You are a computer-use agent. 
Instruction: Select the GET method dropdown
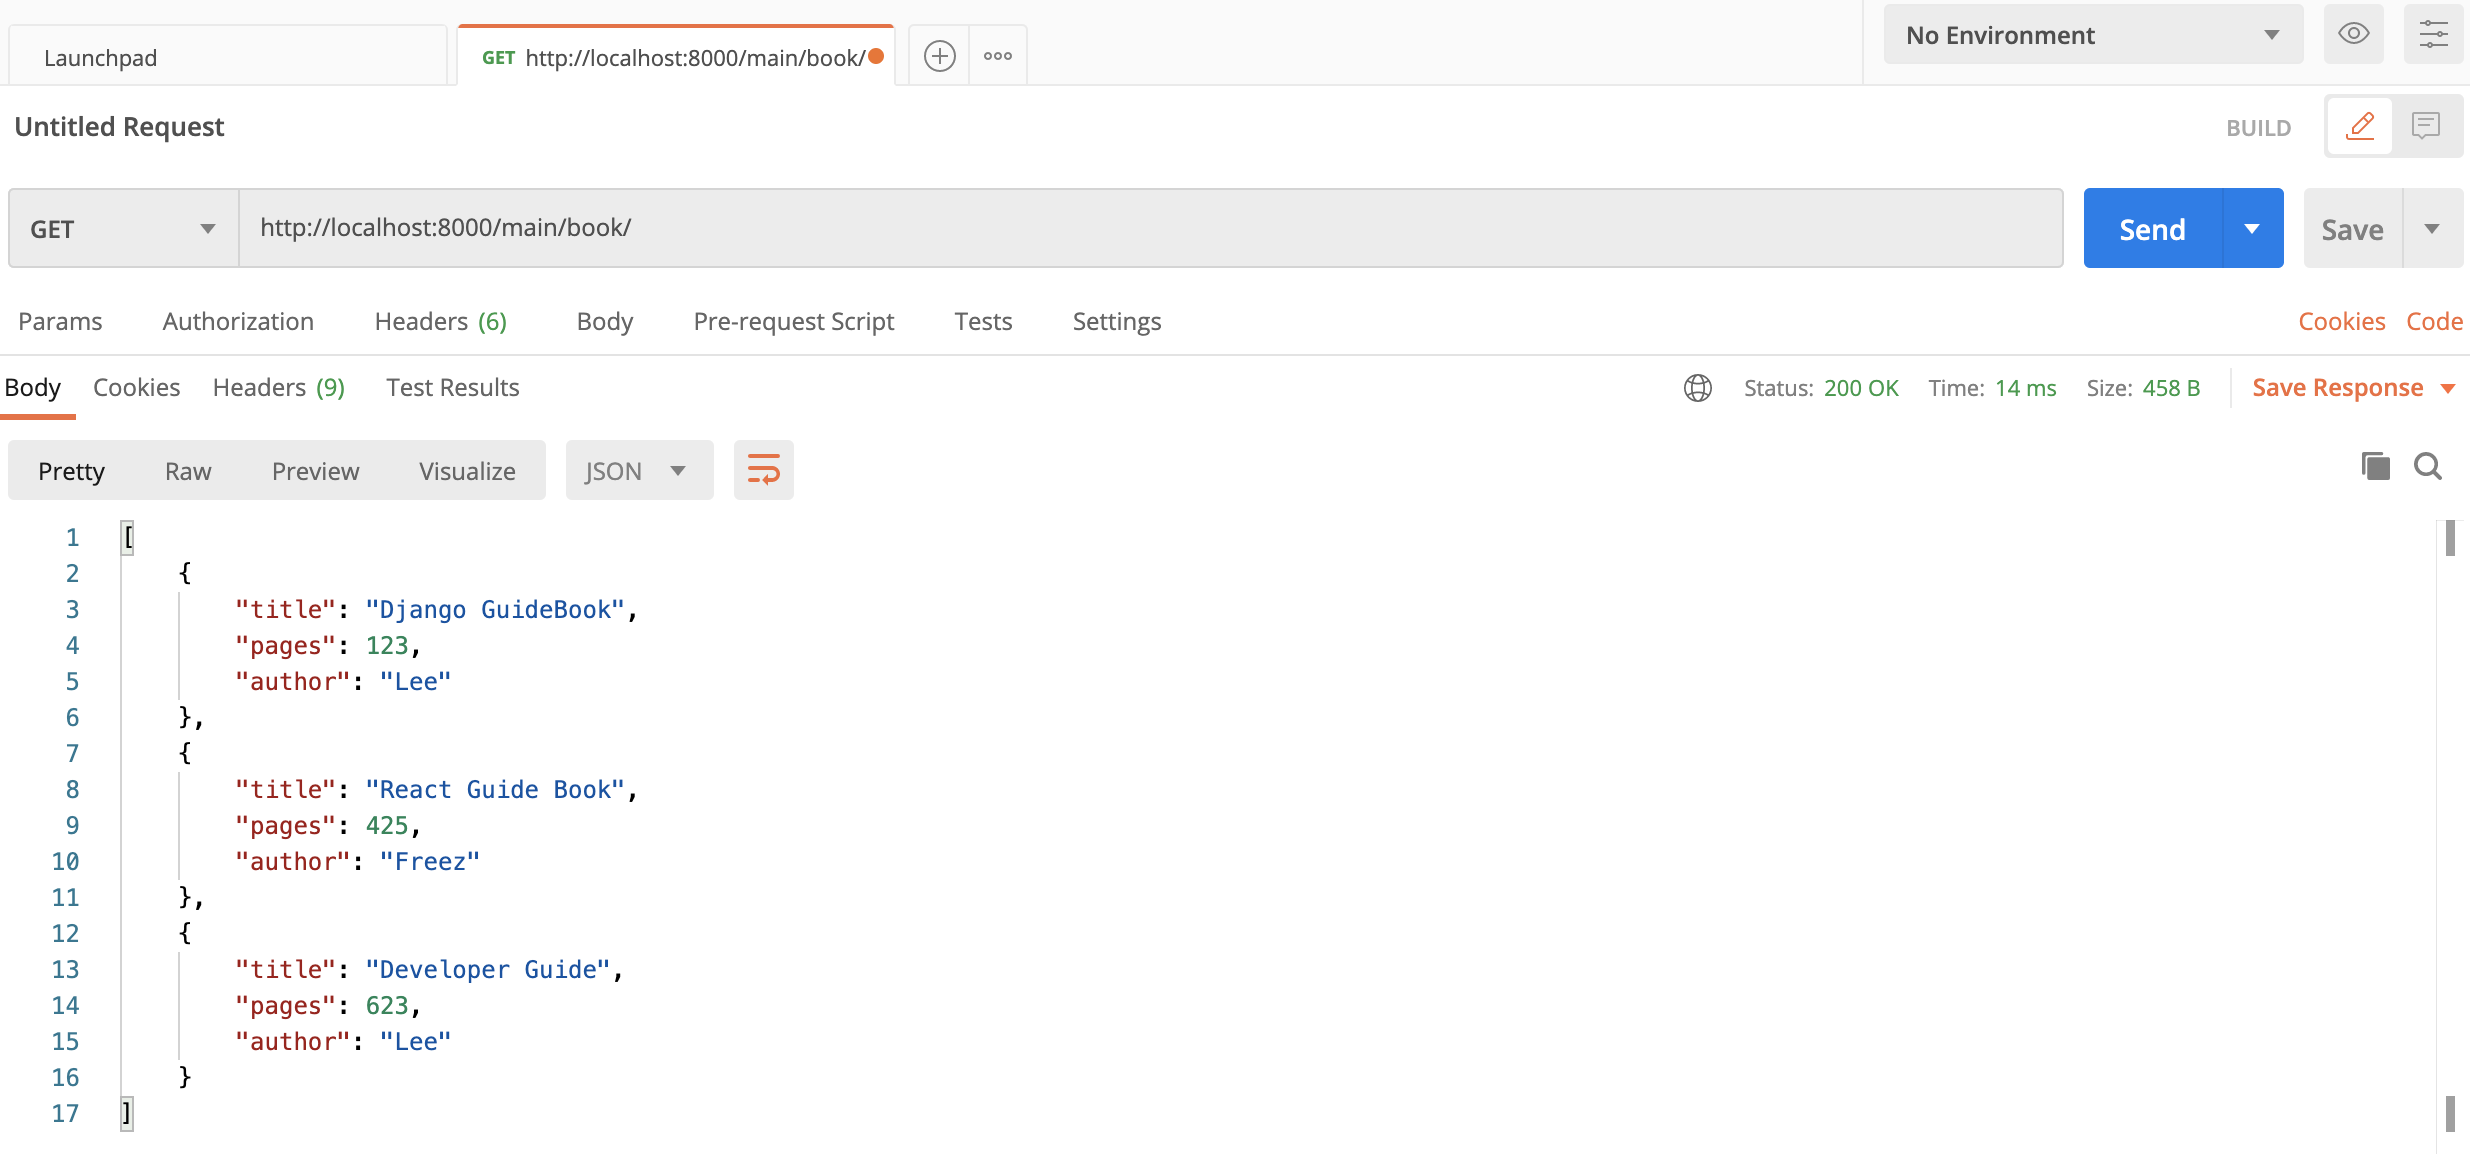tap(118, 228)
